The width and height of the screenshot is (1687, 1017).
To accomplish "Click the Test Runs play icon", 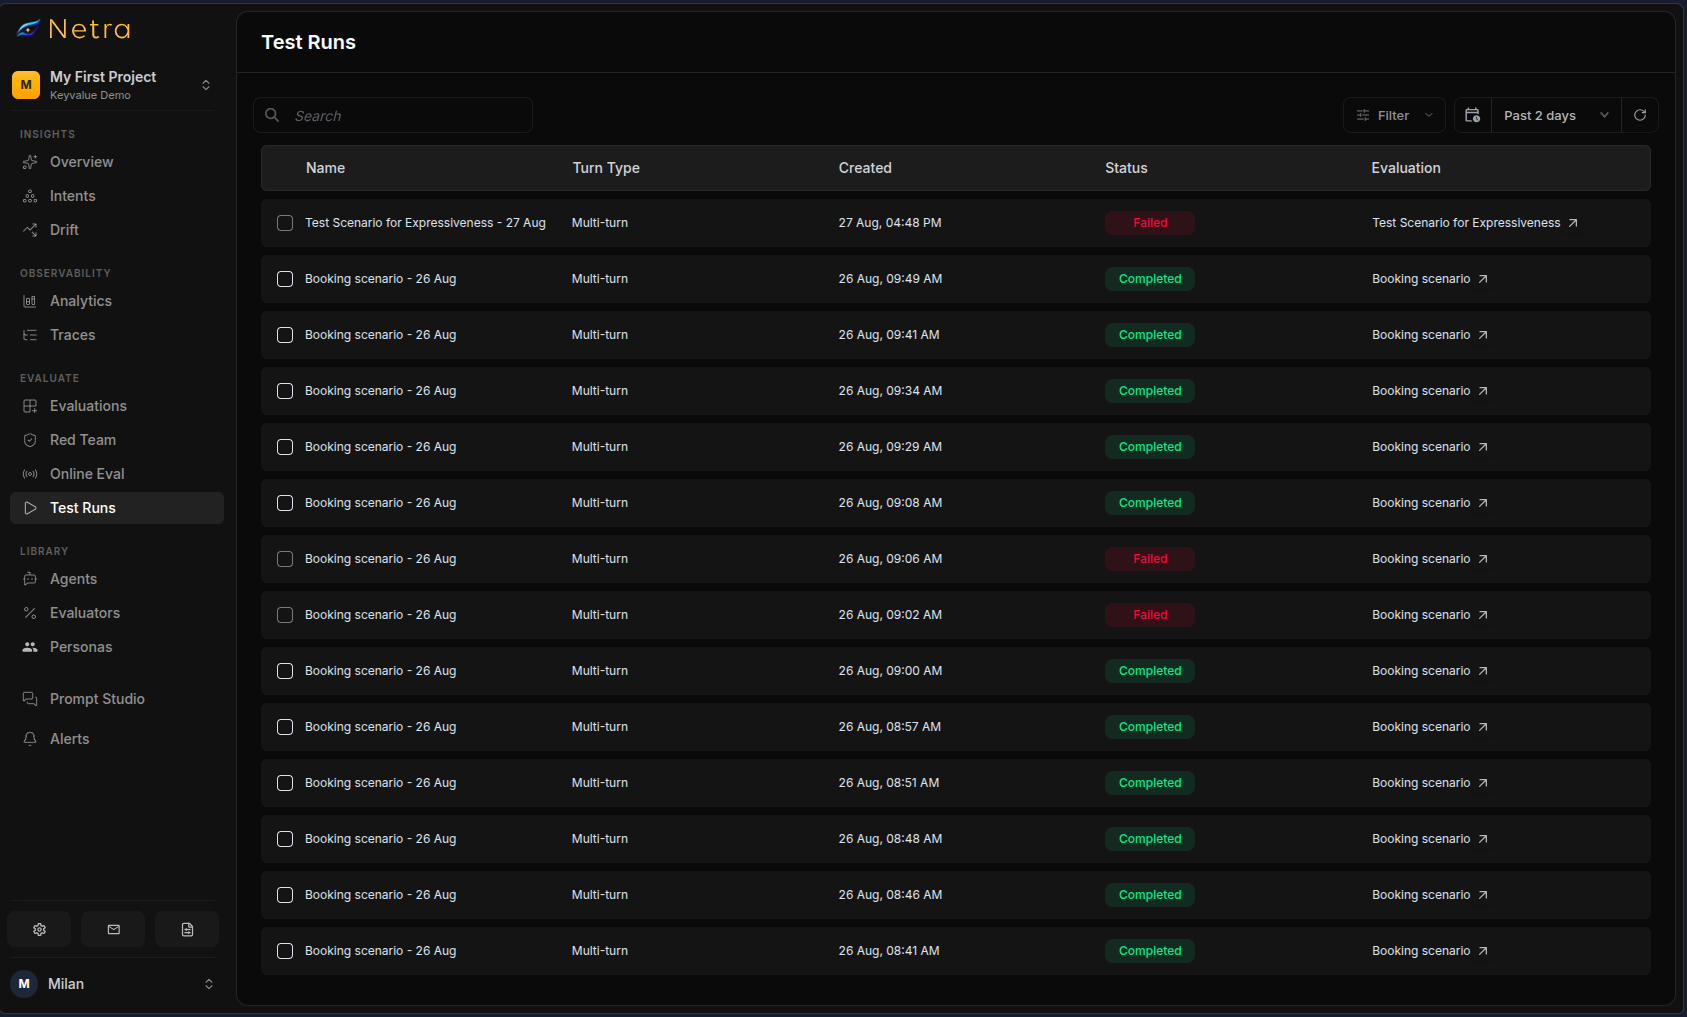I will [x=30, y=508].
